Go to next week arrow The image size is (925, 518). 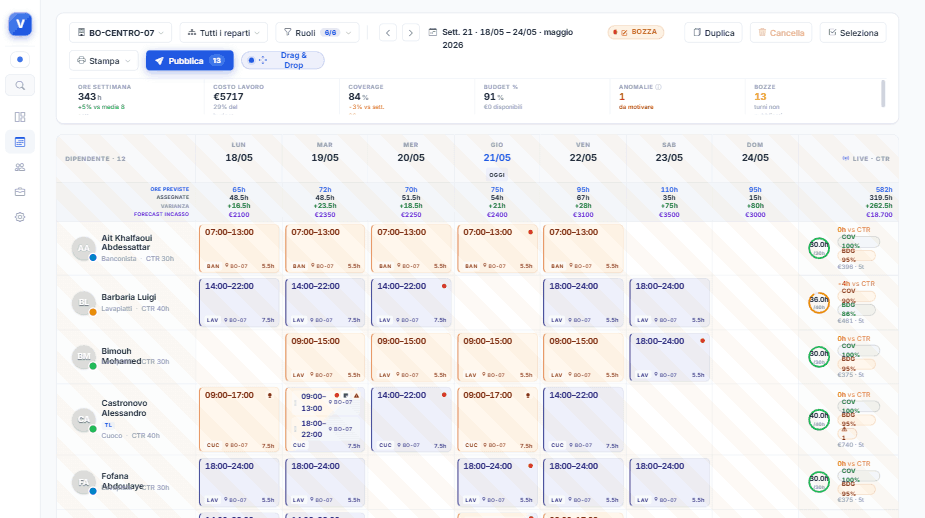pyautogui.click(x=411, y=32)
